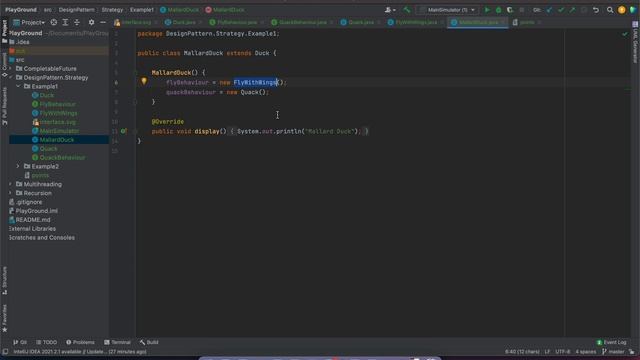Undo/rollback arrow icon in top toolbar

click(596, 10)
